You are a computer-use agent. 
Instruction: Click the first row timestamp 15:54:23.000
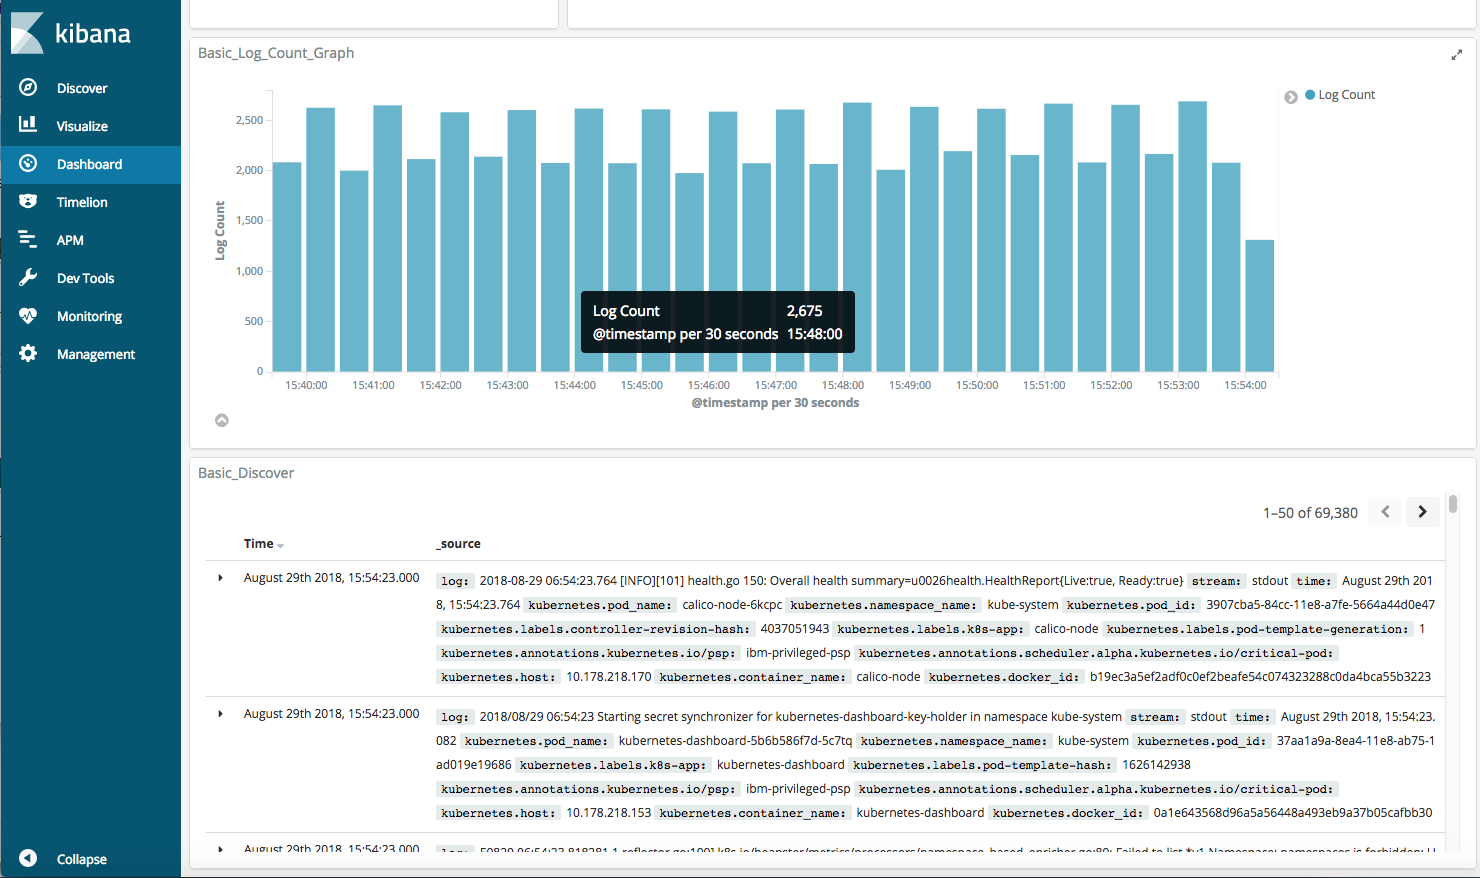pos(331,578)
